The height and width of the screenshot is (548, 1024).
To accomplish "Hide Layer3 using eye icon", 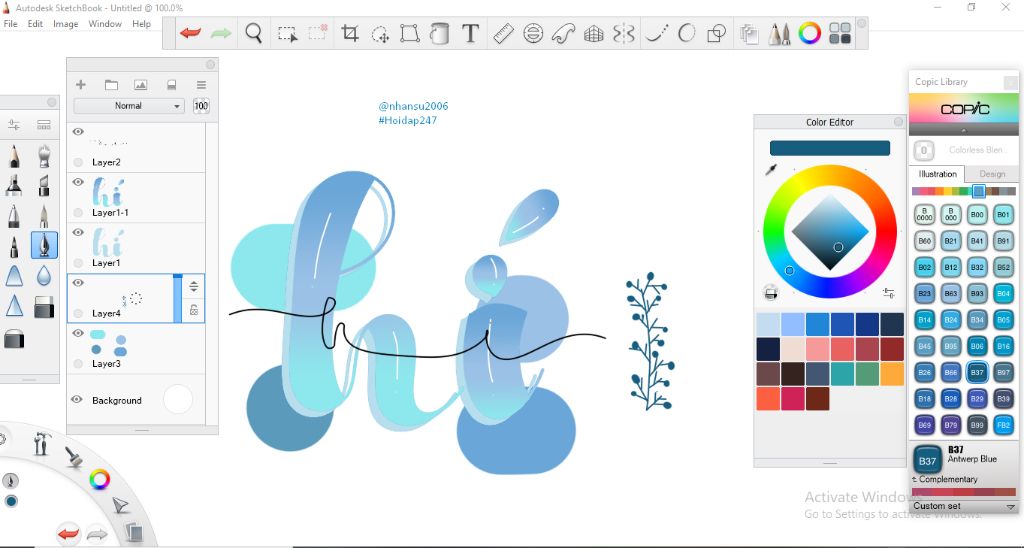I will (x=78, y=333).
